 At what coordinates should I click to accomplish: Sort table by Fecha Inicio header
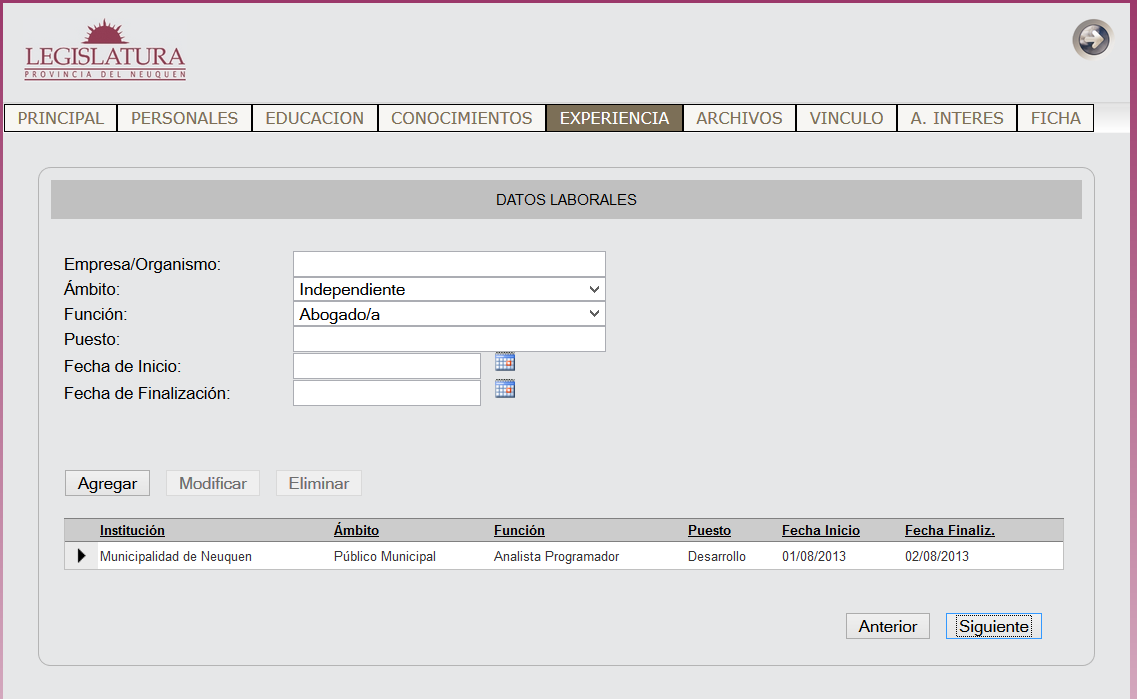(820, 531)
